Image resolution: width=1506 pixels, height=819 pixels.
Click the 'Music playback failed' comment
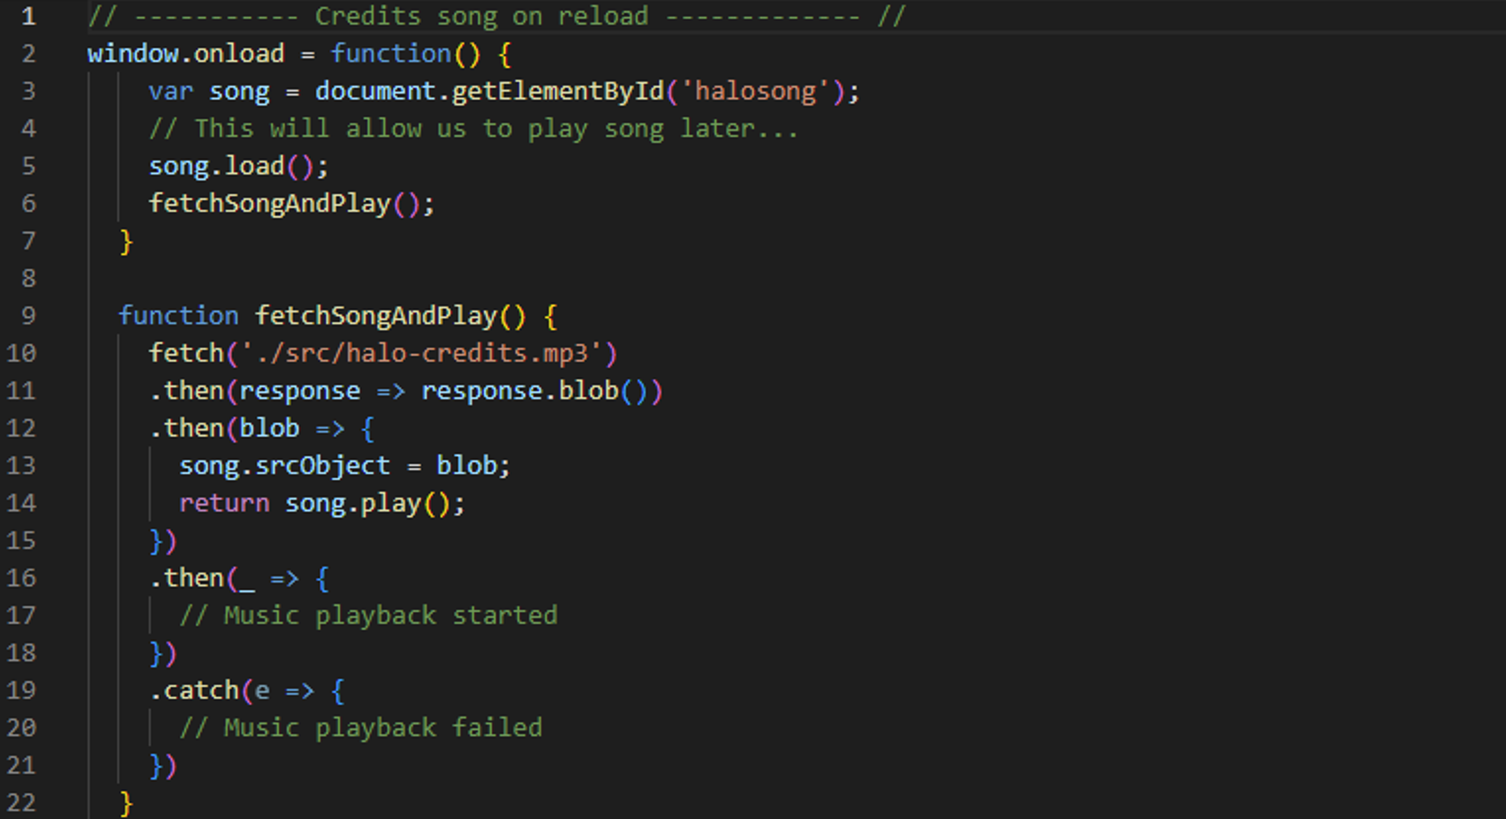pos(382,728)
